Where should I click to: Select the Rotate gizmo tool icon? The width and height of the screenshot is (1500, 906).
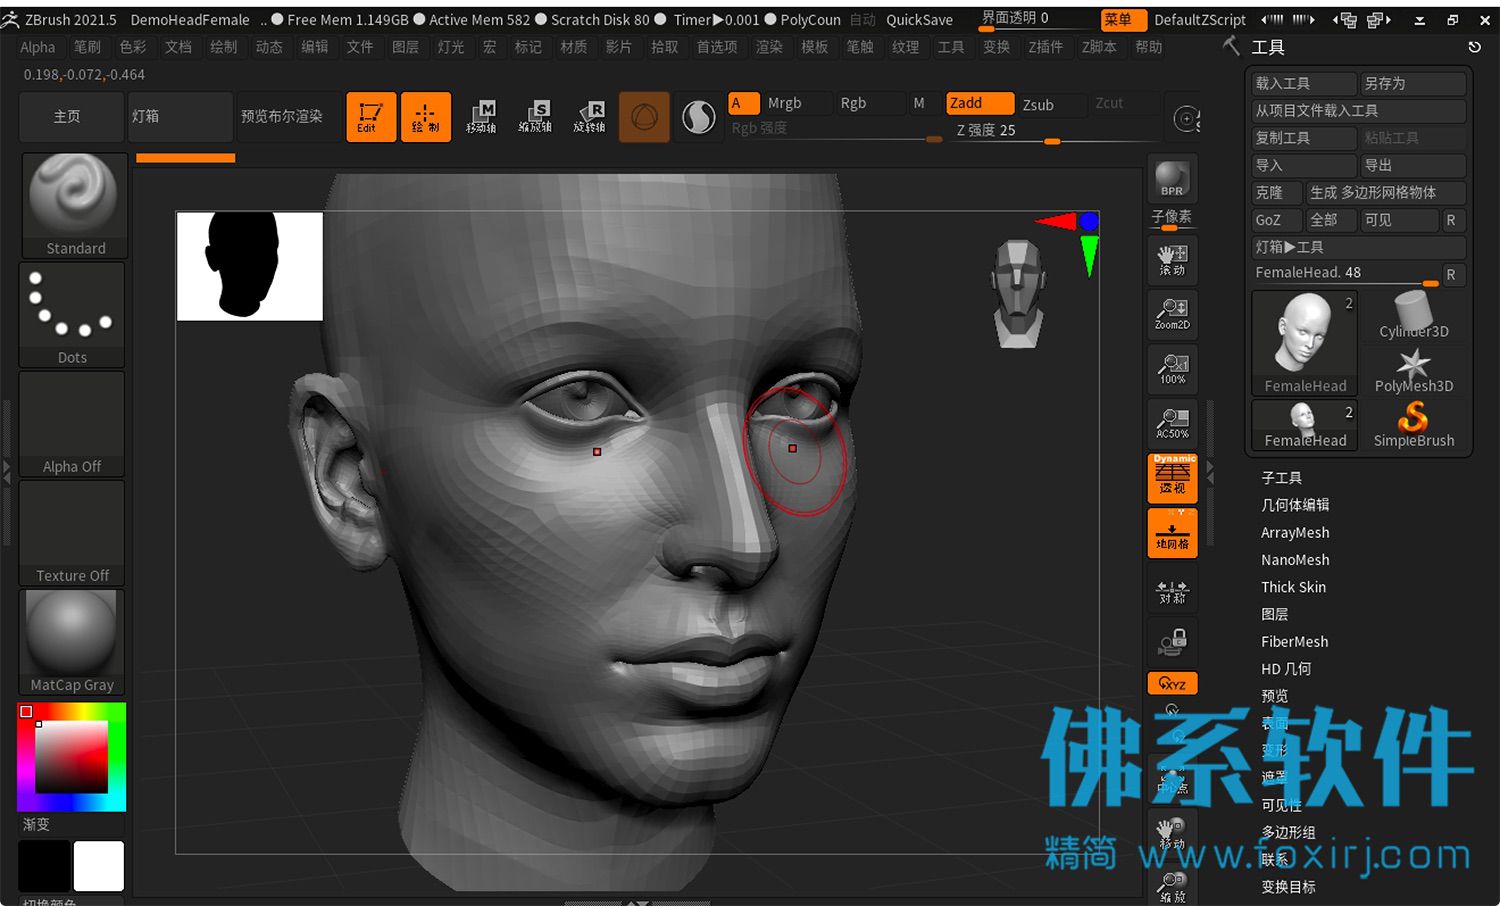(589, 117)
